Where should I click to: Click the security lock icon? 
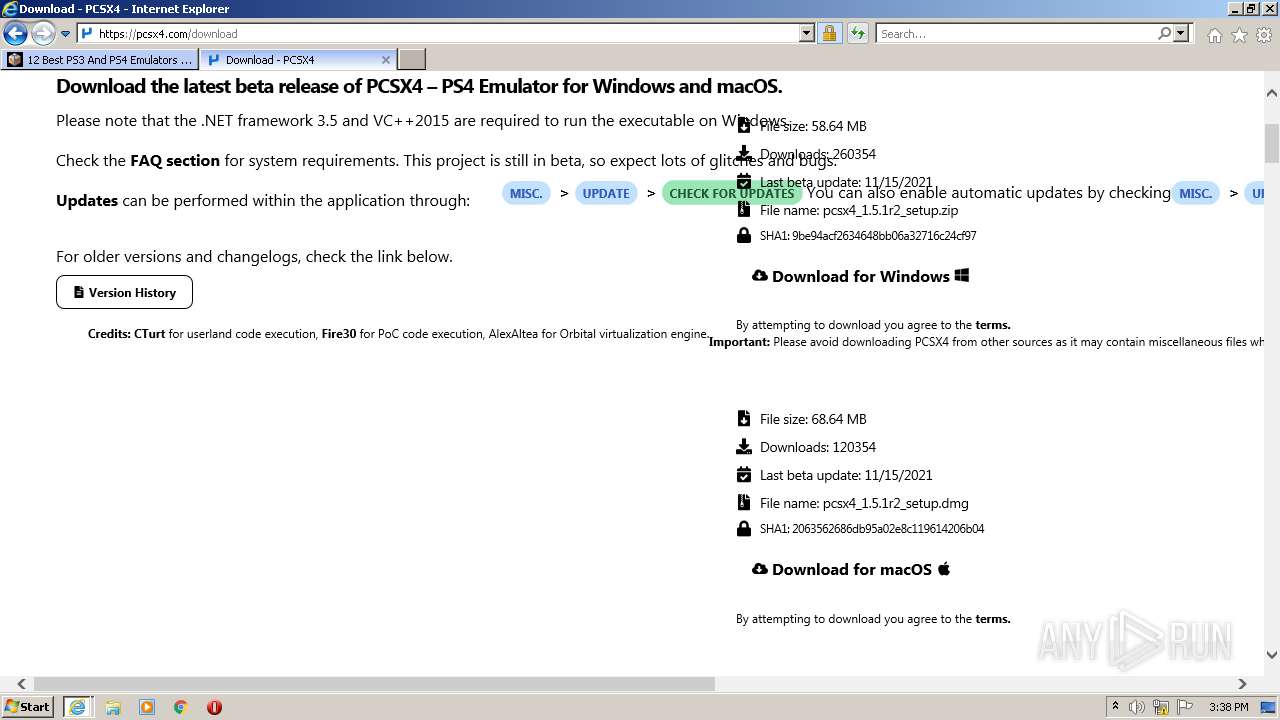pyautogui.click(x=829, y=33)
